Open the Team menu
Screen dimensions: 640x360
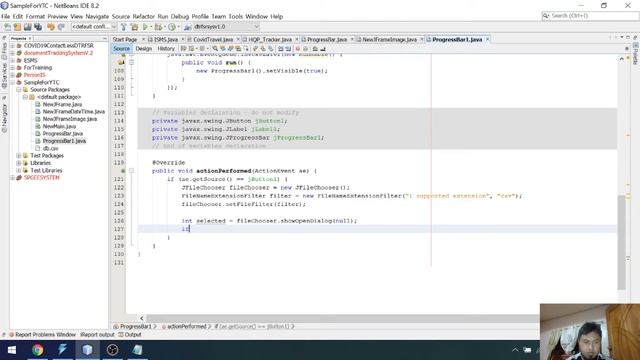click(218, 17)
